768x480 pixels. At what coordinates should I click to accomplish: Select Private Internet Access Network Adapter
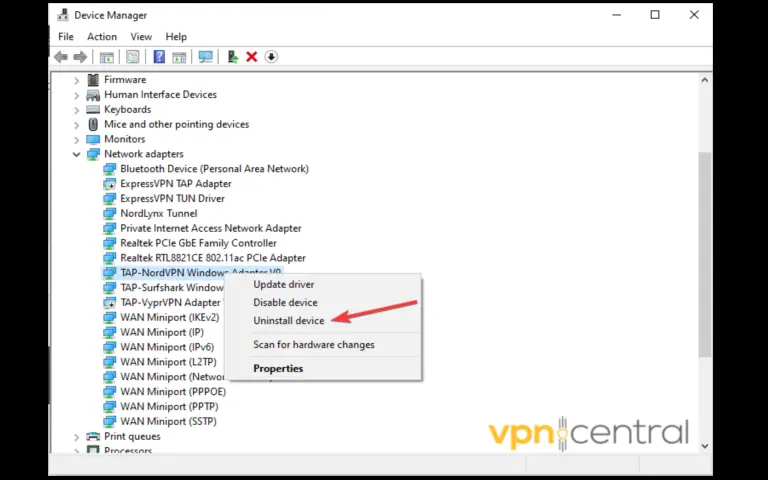tap(211, 228)
